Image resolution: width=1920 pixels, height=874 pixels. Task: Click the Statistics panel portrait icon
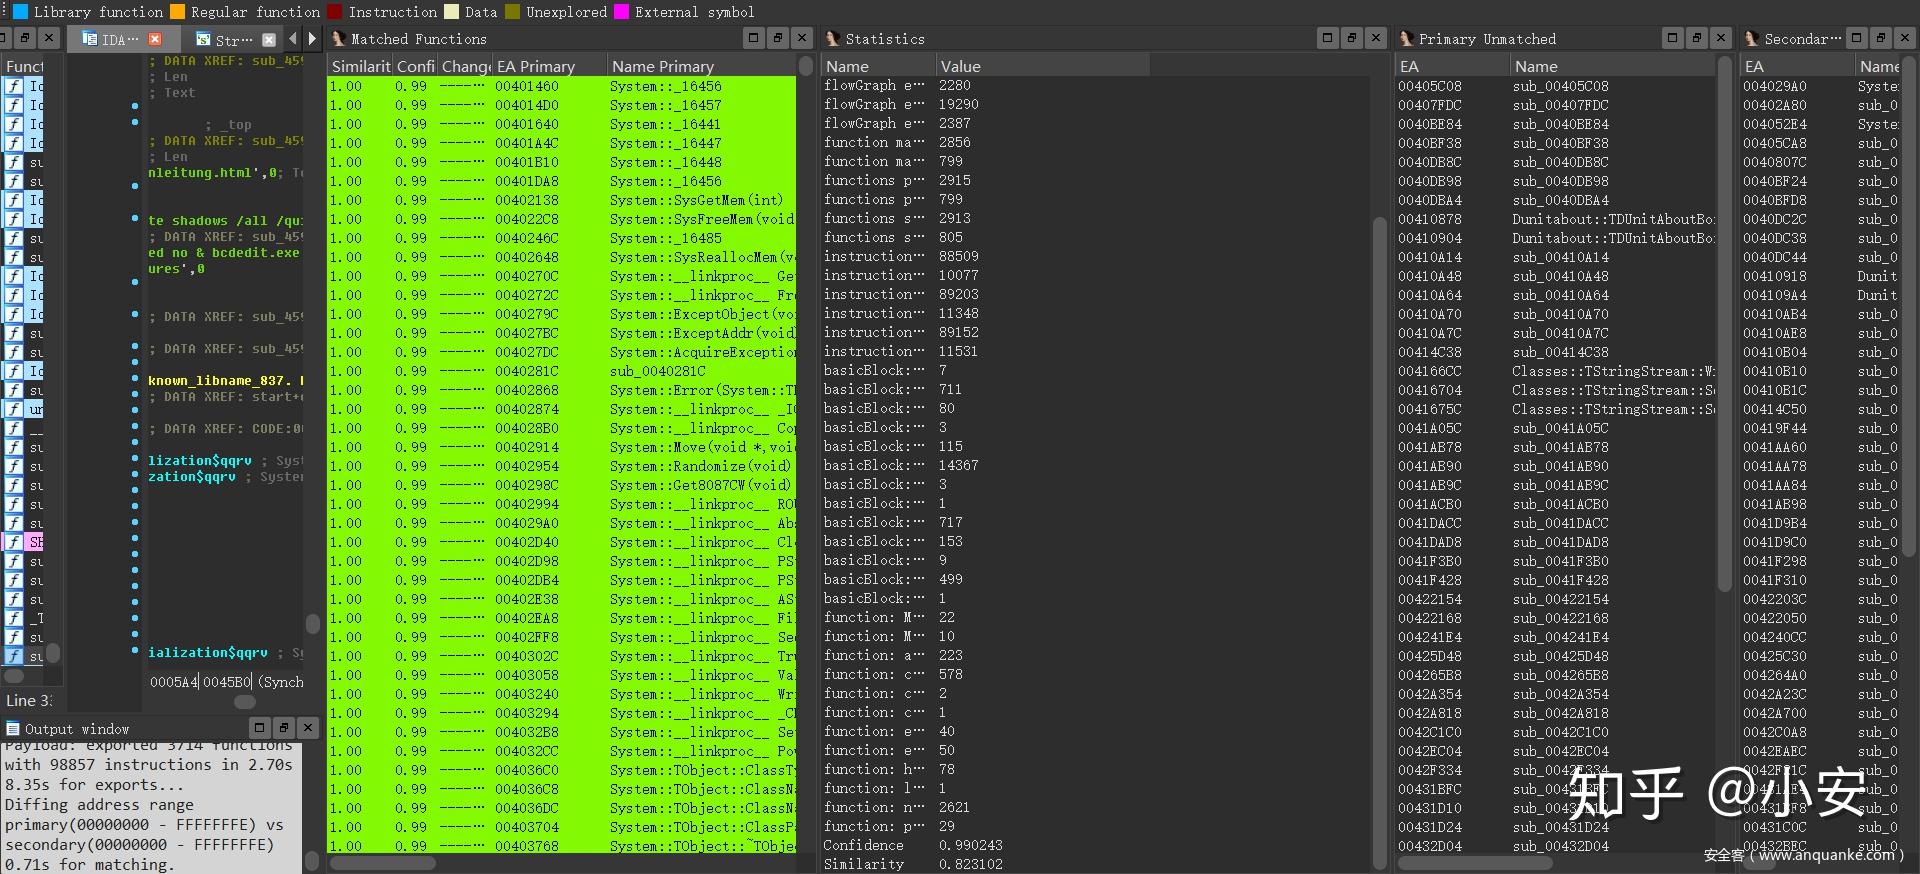[832, 38]
